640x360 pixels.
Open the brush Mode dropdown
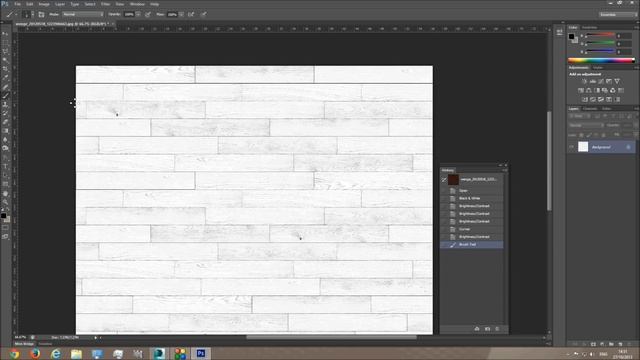tap(83, 14)
